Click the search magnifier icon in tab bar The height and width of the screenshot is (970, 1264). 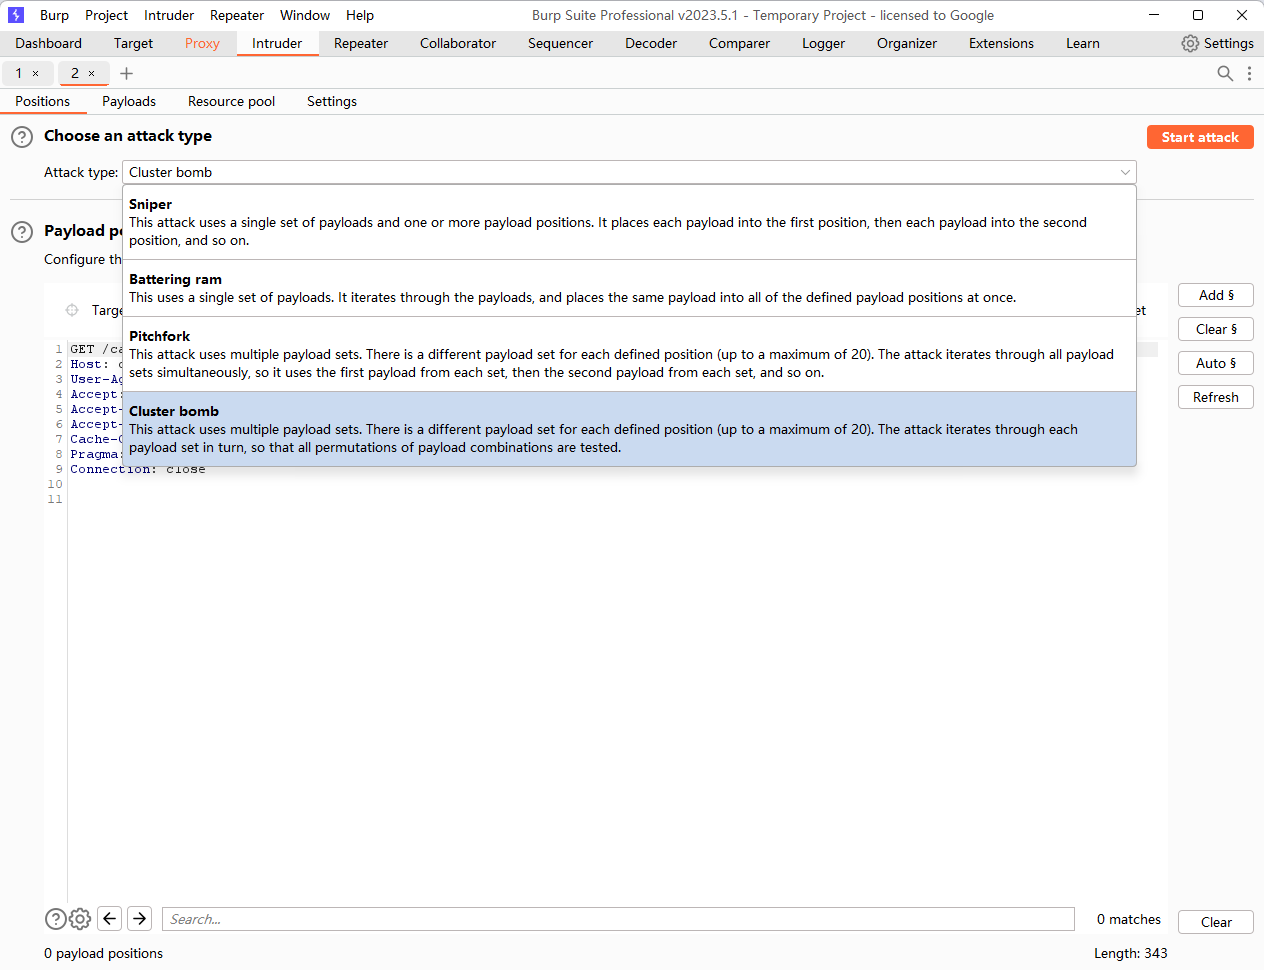1225,73
